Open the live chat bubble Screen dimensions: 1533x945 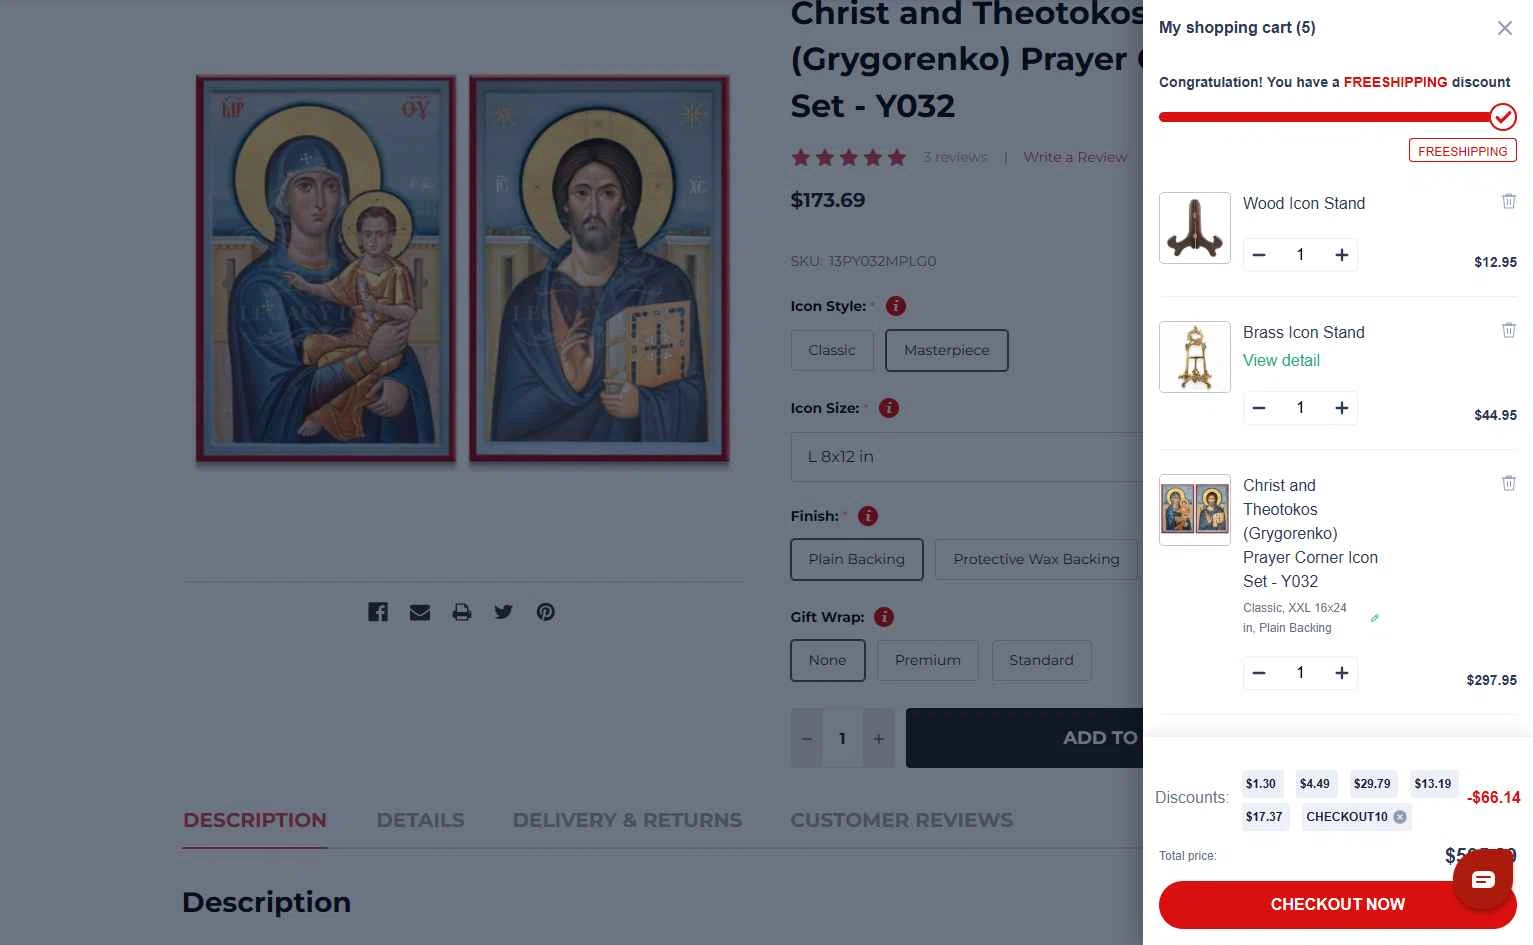pos(1483,880)
